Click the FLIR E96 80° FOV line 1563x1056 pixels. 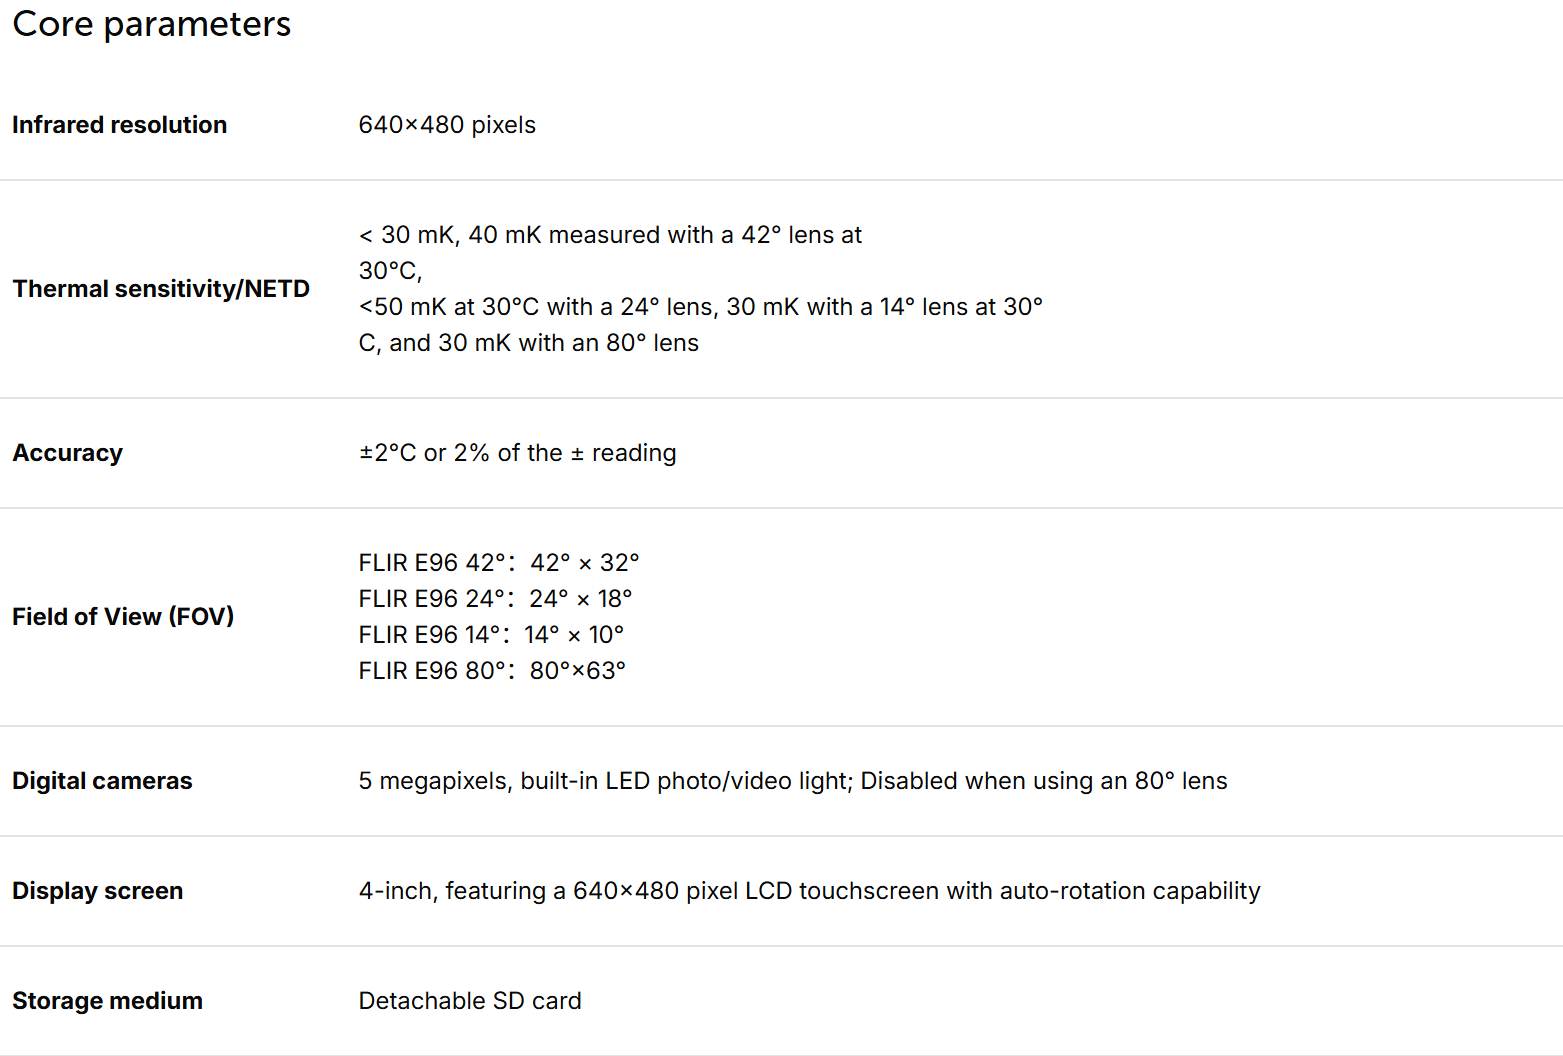(x=492, y=671)
